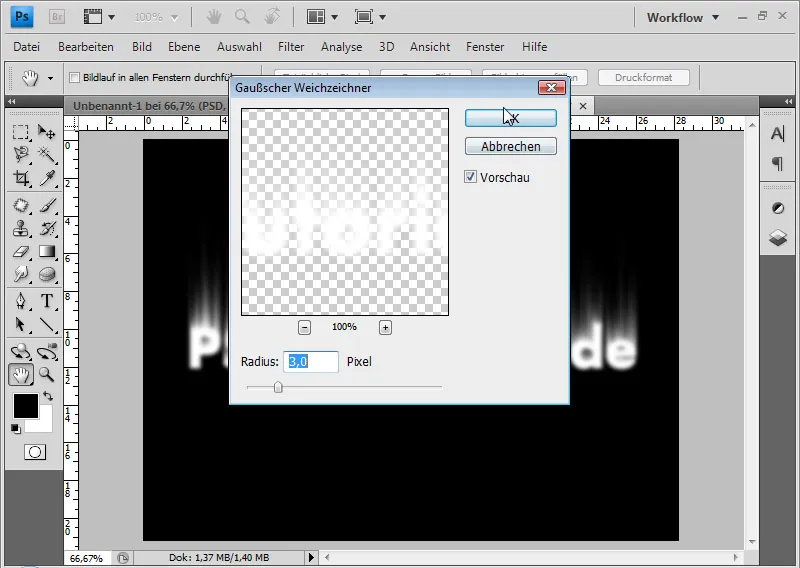
Task: Confirm the Gaussian blur with OK
Action: pyautogui.click(x=511, y=118)
